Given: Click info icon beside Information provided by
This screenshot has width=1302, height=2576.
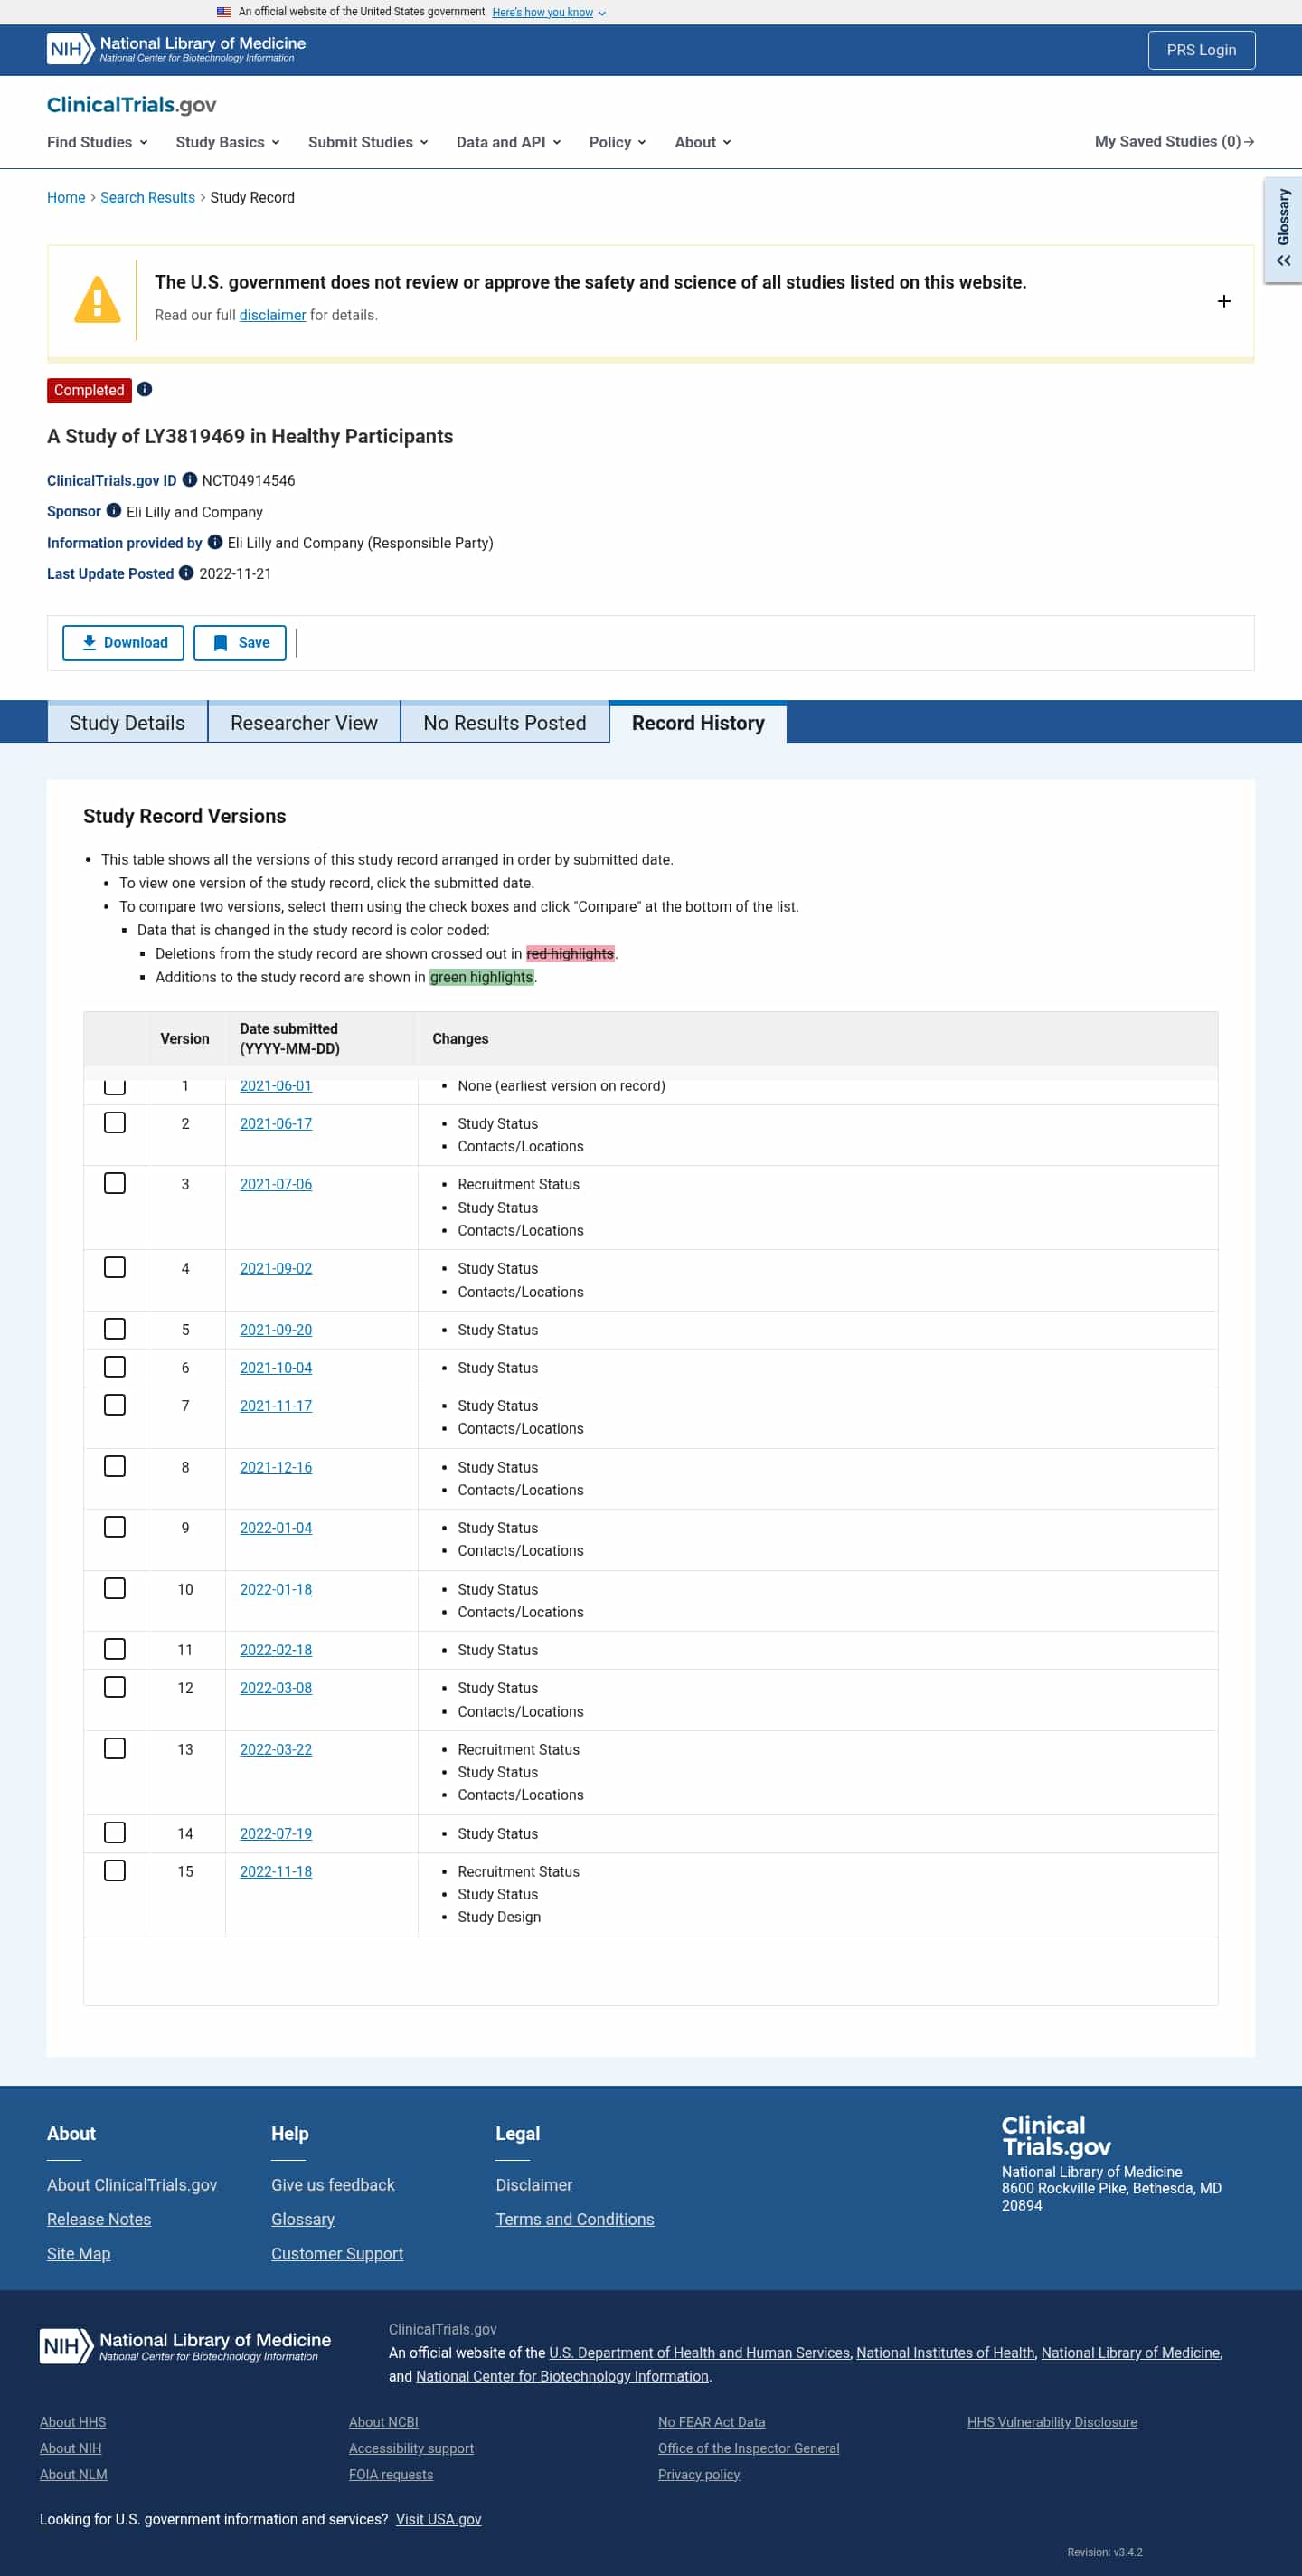Looking at the screenshot, I should pos(215,542).
